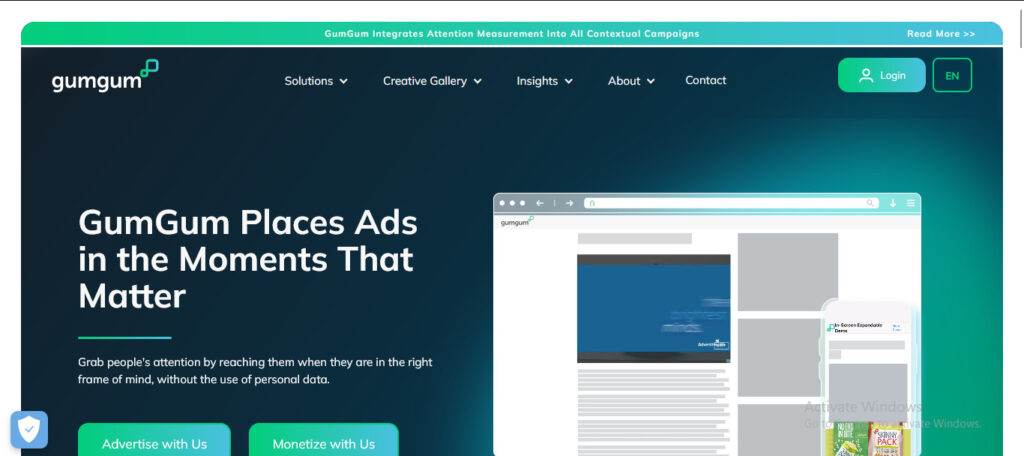Viewport: 1024px width, 456px height.
Task: Go to the Contact page
Action: [x=705, y=80]
